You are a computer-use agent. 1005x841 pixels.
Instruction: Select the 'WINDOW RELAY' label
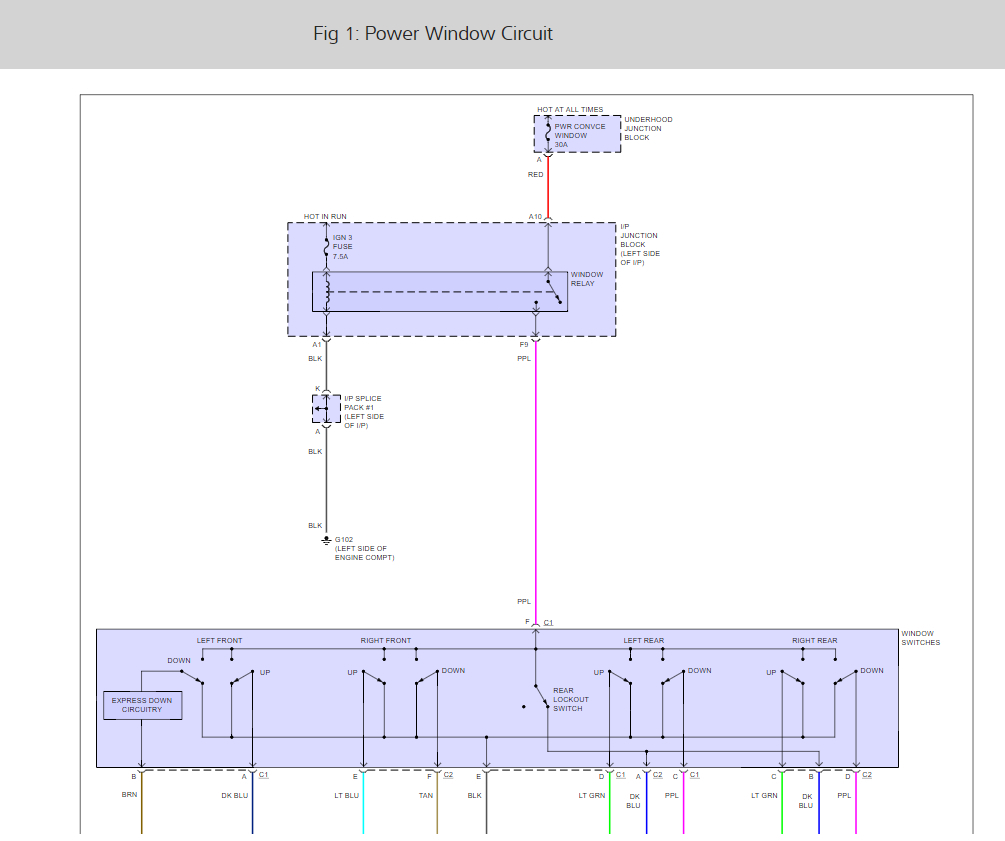586,279
